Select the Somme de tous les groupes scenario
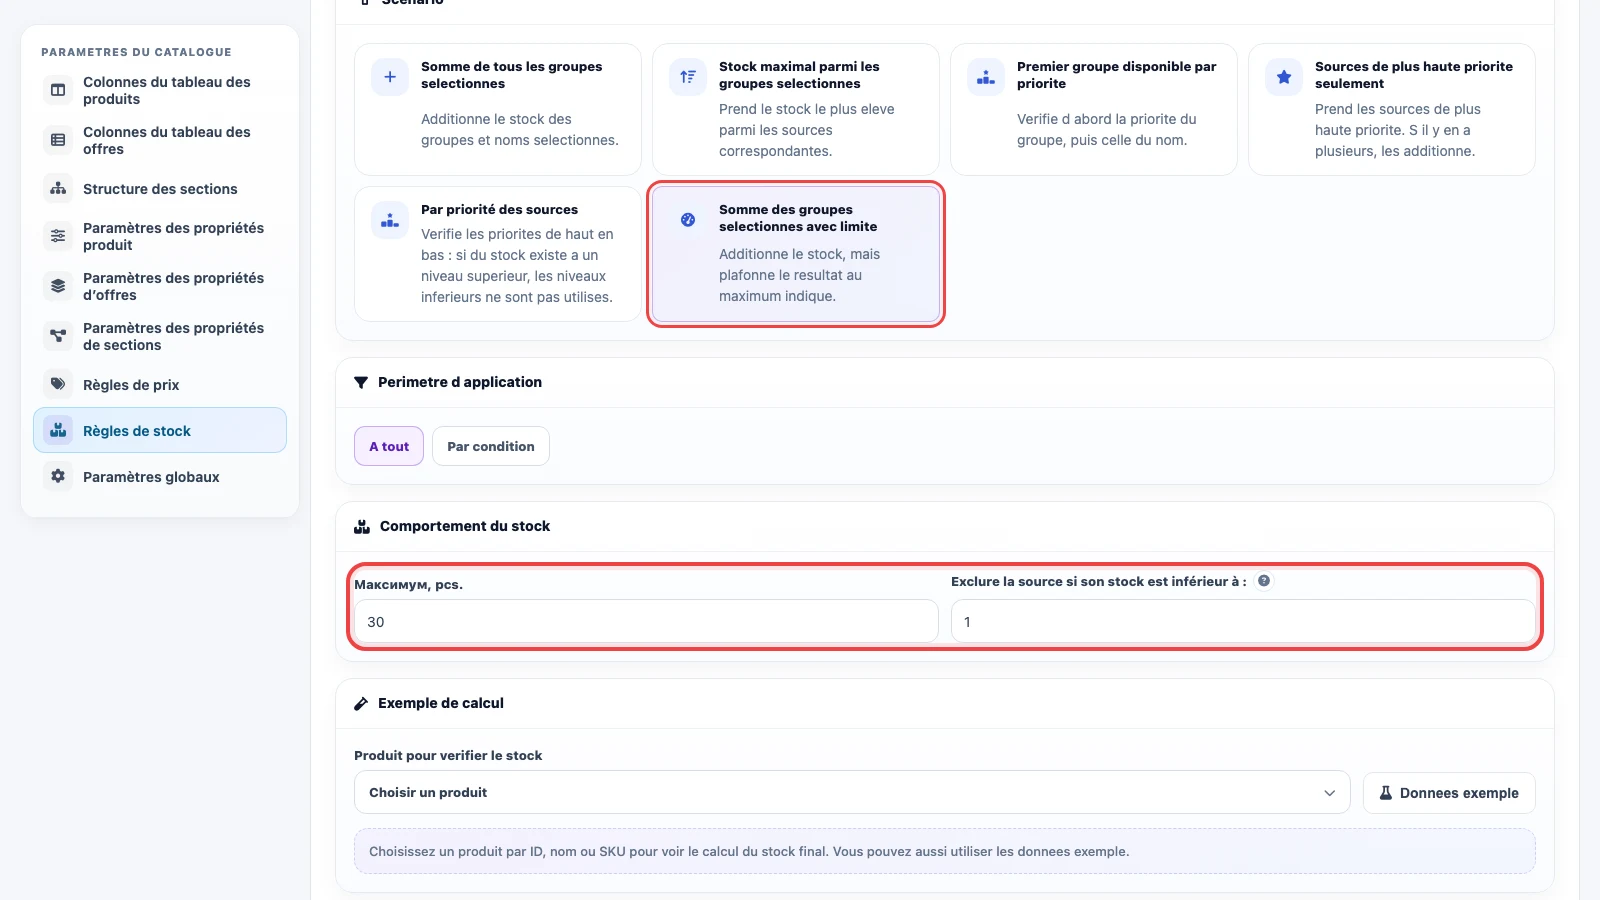This screenshot has width=1600, height=900. click(x=498, y=109)
